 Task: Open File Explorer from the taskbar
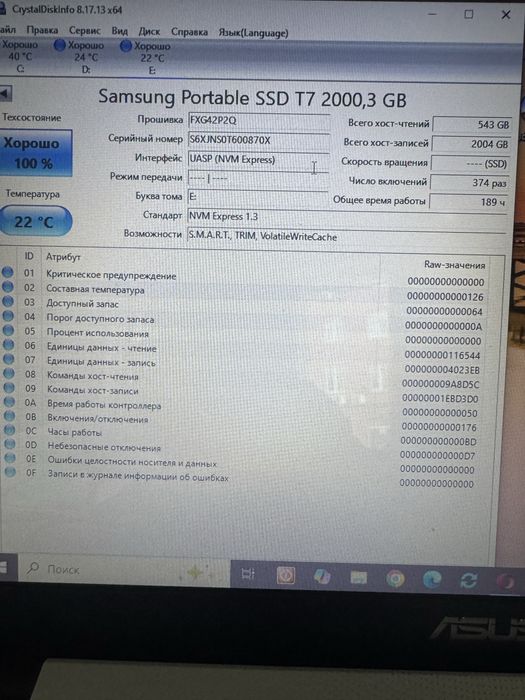pyautogui.click(x=358, y=577)
